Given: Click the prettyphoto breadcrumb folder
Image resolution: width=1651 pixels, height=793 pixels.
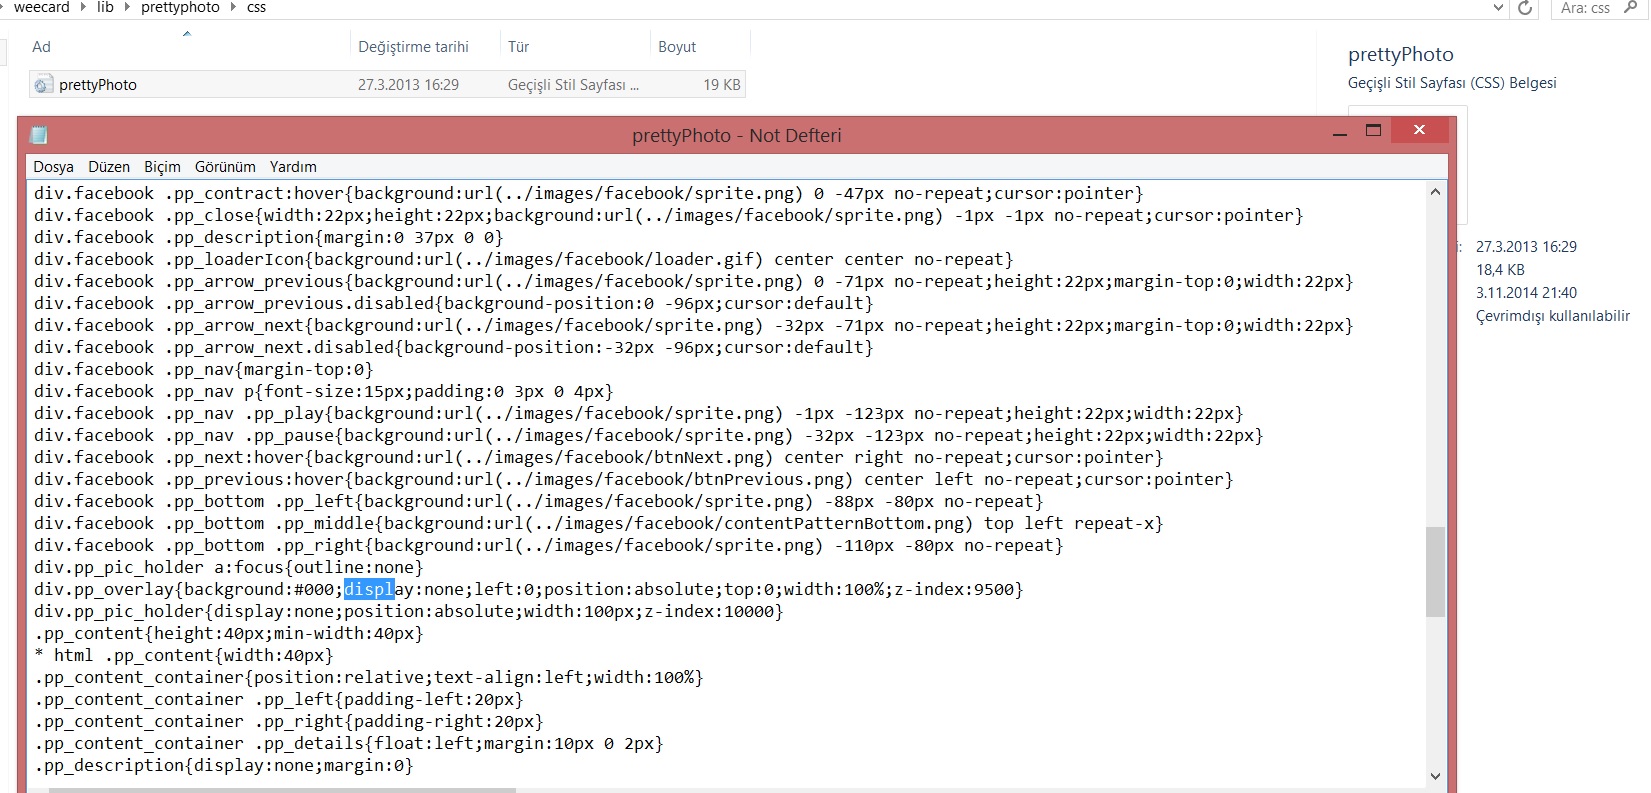Looking at the screenshot, I should pyautogui.click(x=180, y=7).
